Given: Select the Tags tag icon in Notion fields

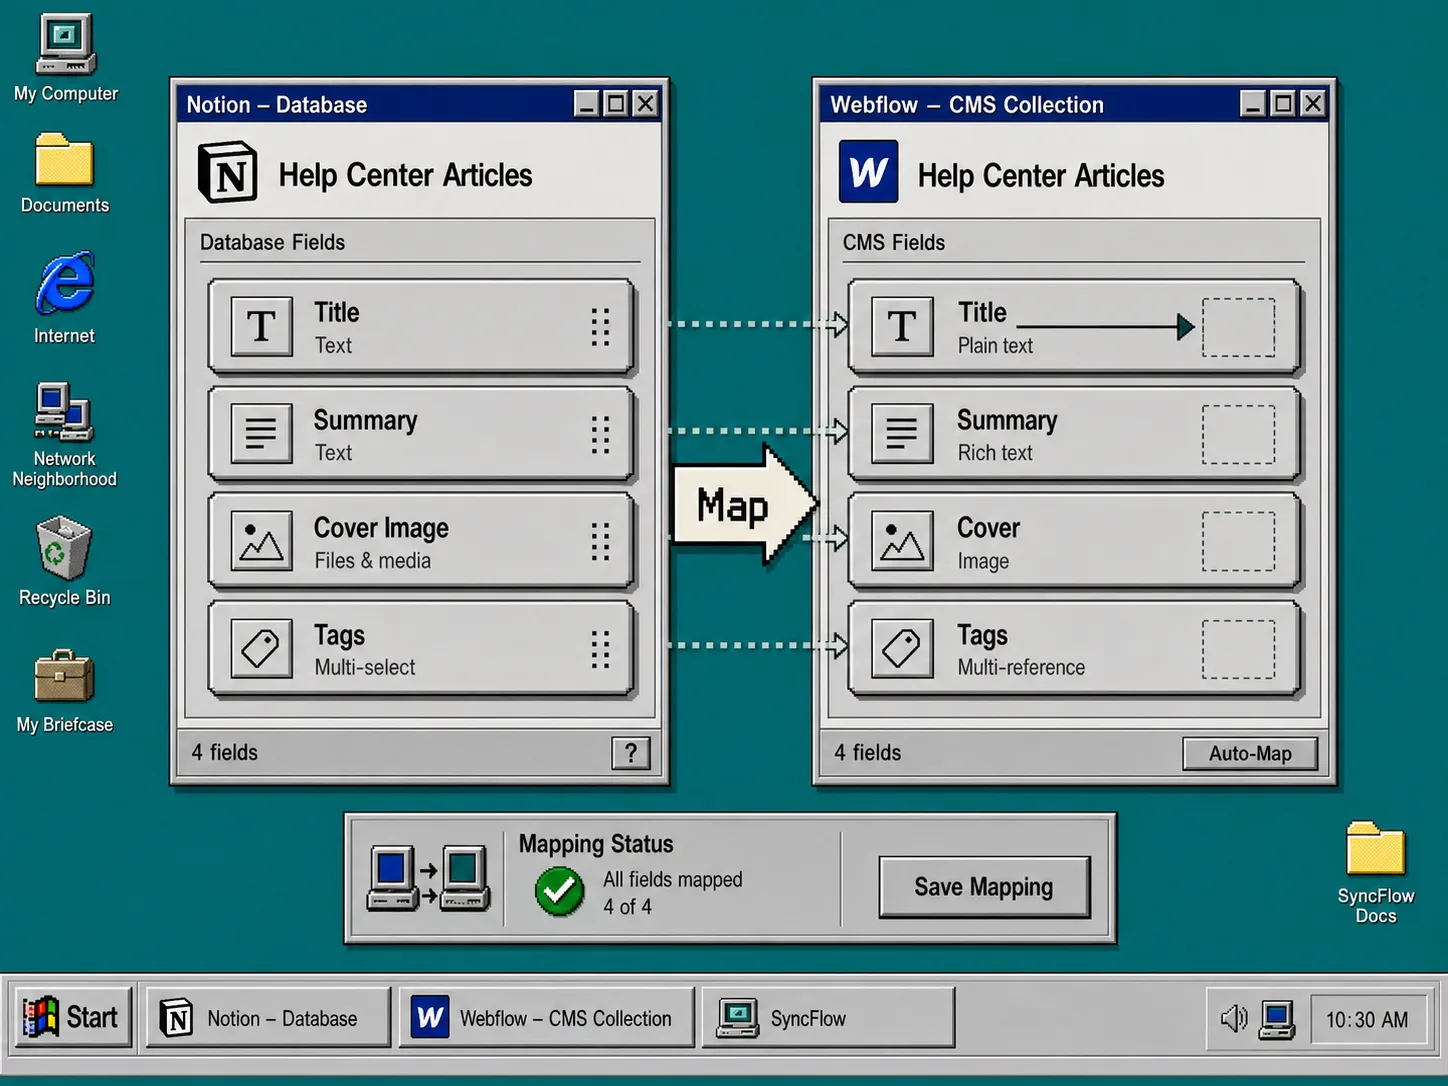Looking at the screenshot, I should [262, 648].
